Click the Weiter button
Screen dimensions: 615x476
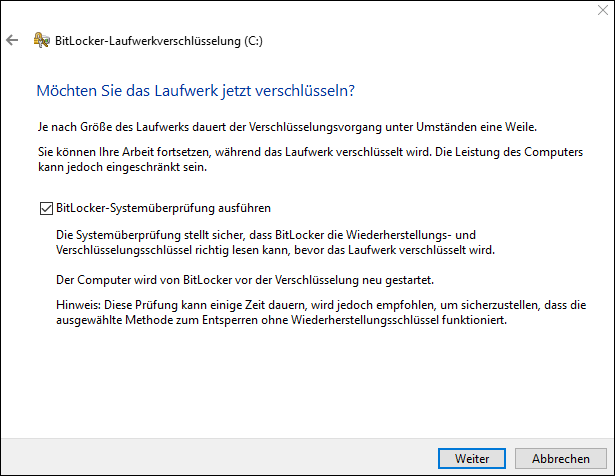(x=471, y=458)
